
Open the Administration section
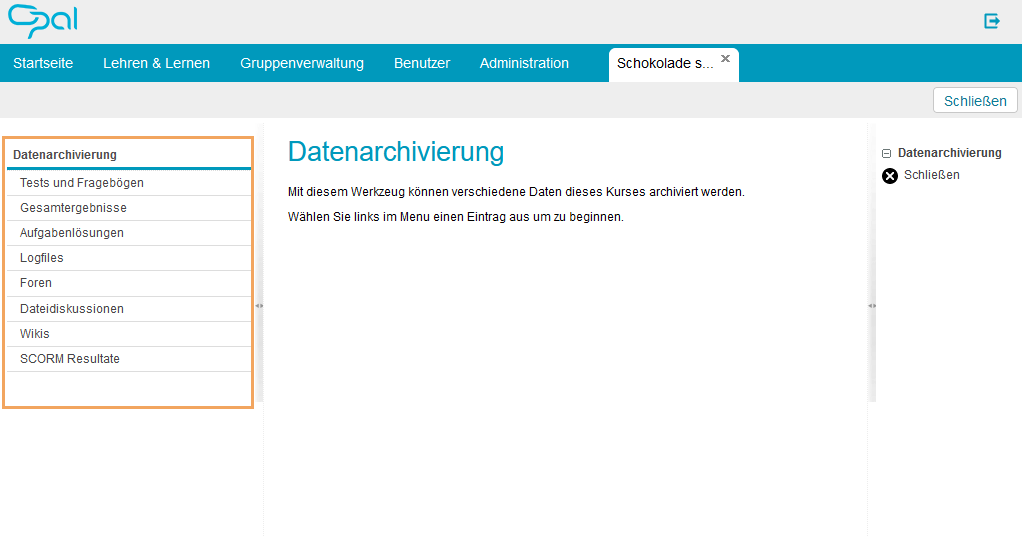[x=524, y=63]
